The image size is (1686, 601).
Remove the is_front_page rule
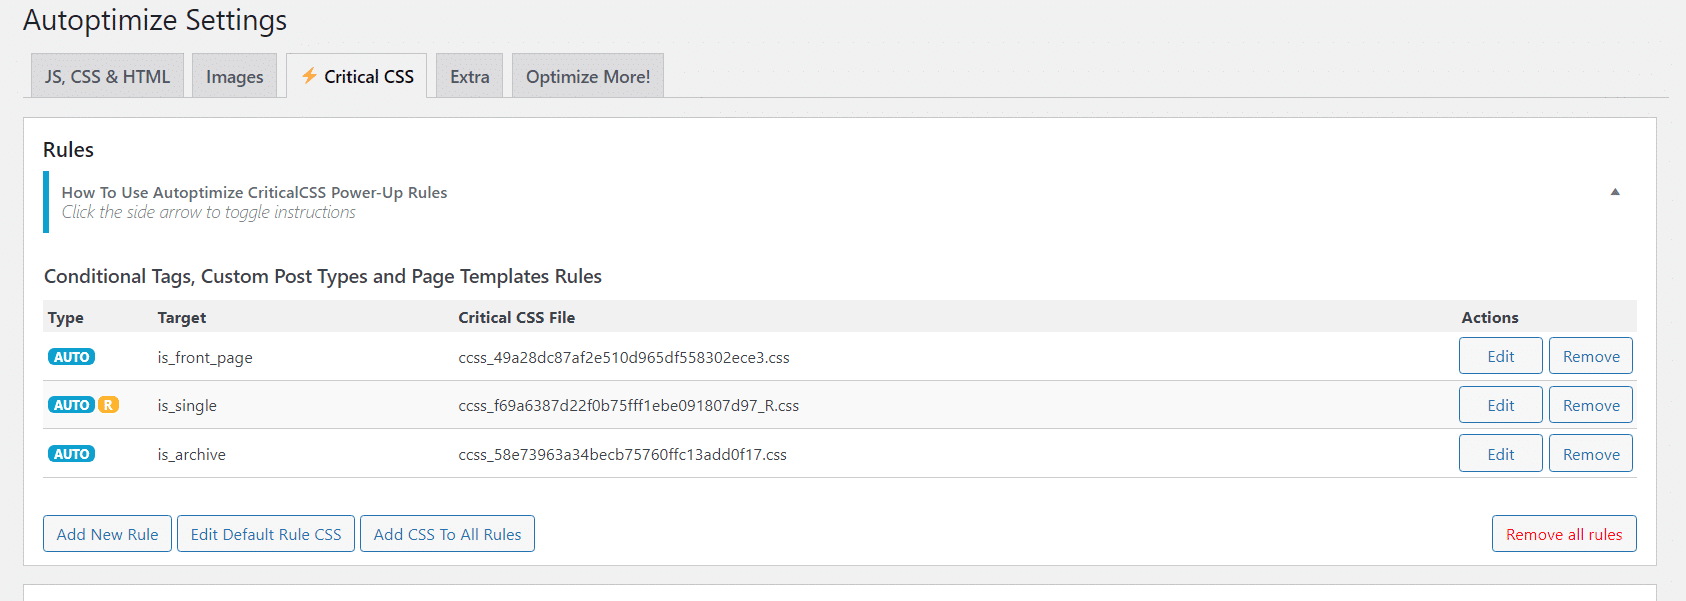1591,356
